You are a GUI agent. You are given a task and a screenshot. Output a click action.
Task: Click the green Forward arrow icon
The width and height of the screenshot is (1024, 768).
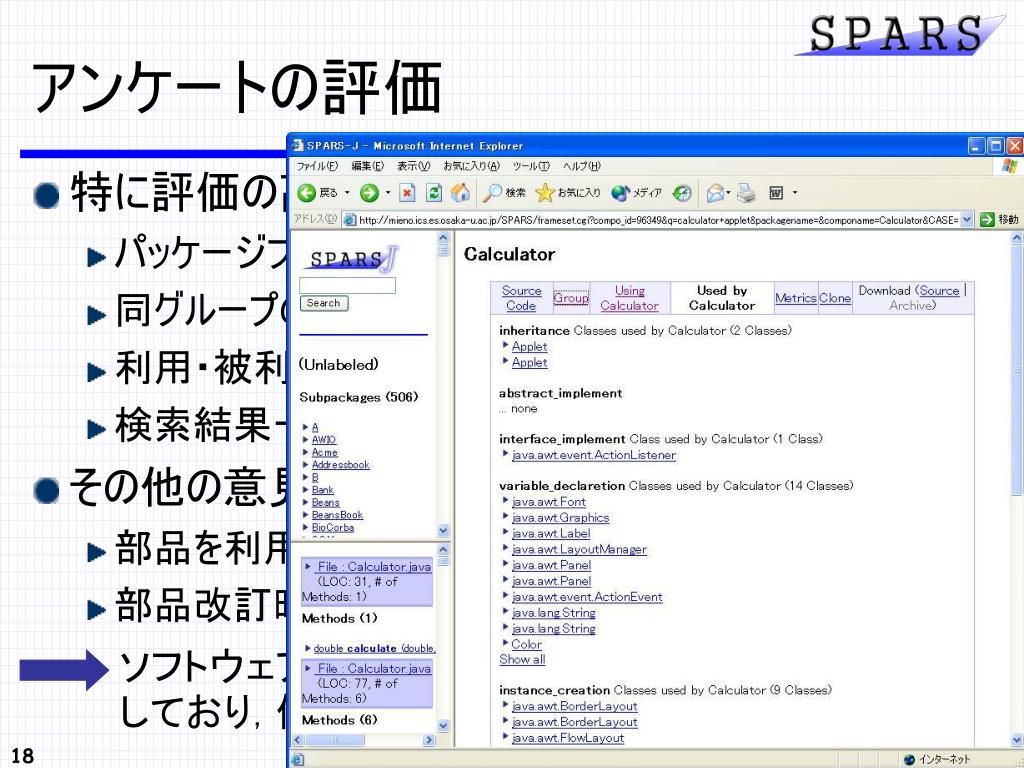pyautogui.click(x=370, y=193)
